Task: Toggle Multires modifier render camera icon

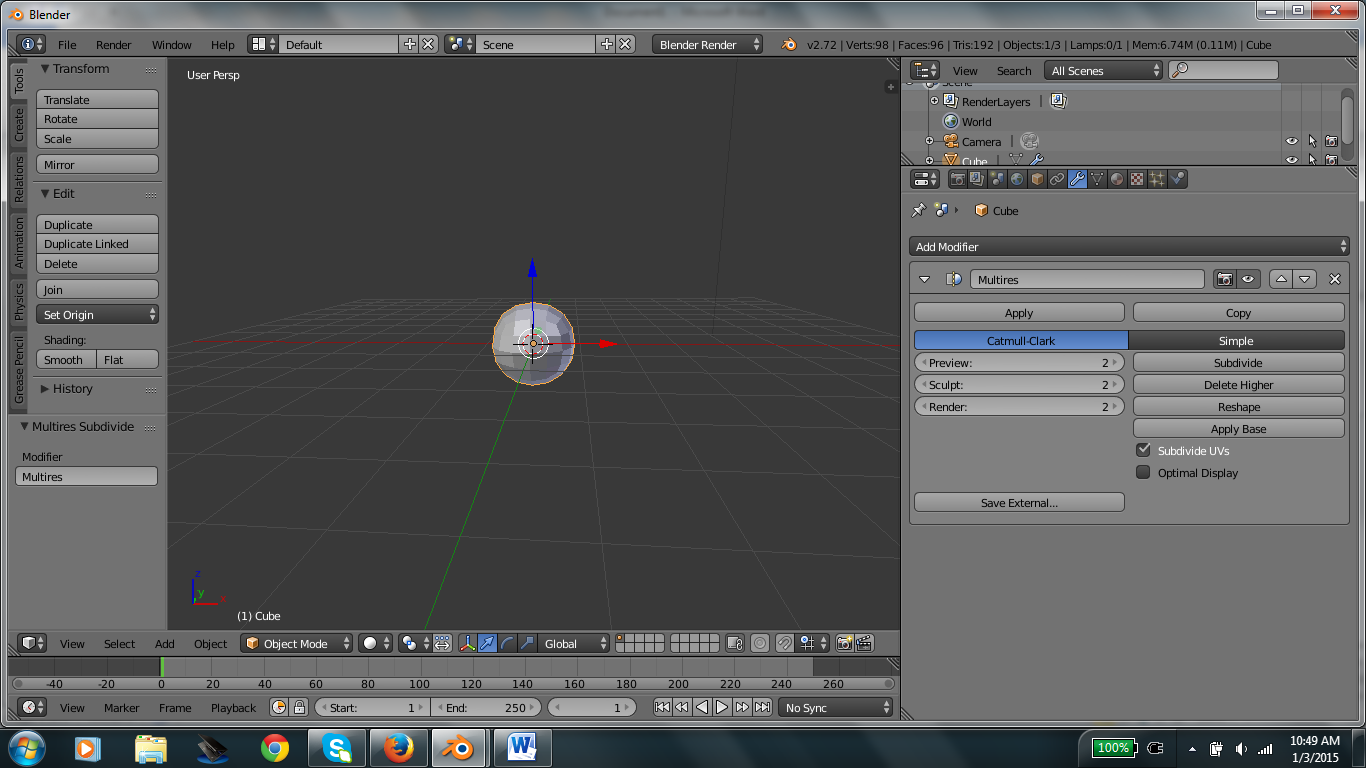Action: point(1224,280)
